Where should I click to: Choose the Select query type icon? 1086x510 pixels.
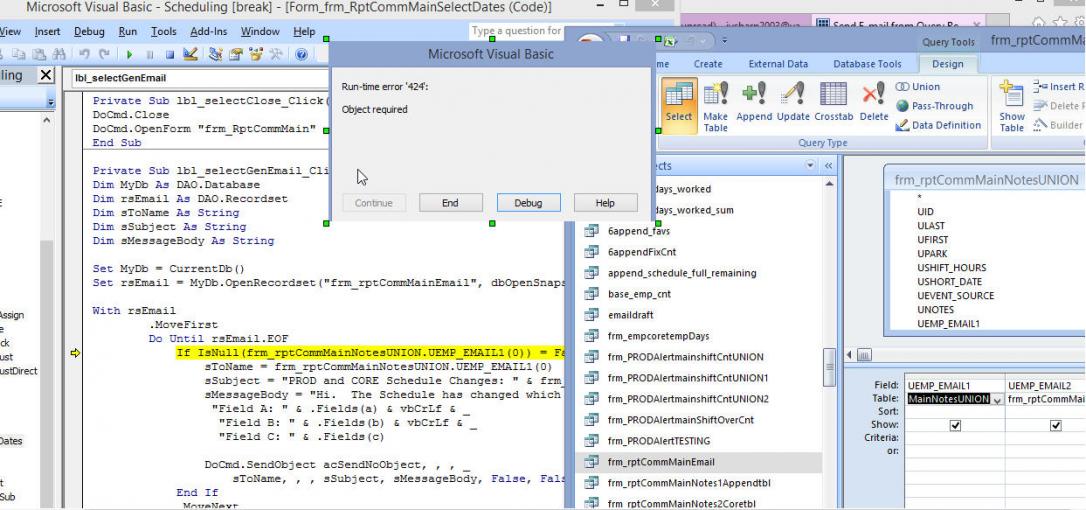coord(679,105)
